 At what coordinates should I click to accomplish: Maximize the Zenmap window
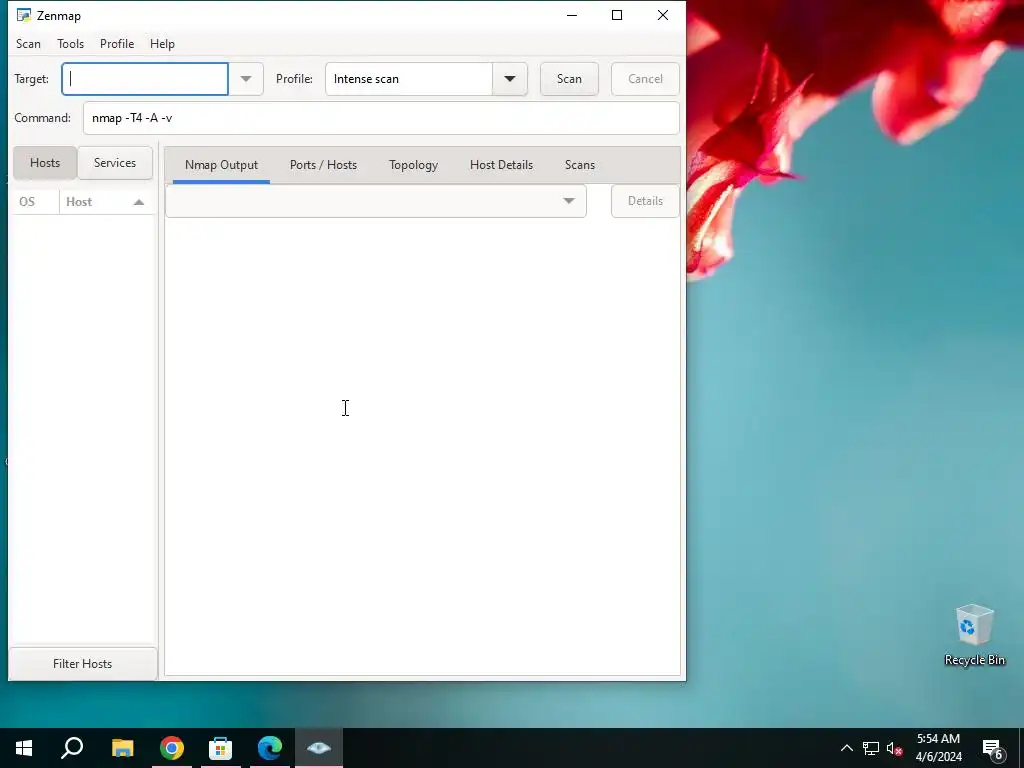[616, 15]
